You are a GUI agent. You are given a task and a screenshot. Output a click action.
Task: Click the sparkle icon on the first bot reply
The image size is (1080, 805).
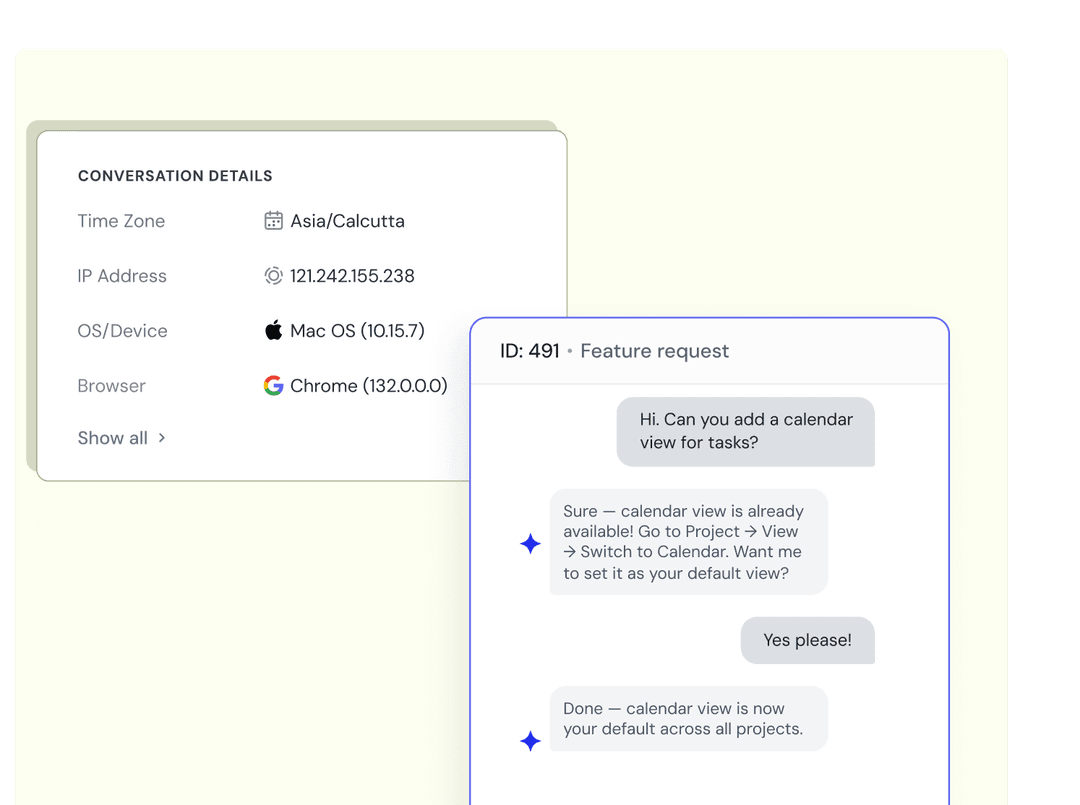[530, 544]
